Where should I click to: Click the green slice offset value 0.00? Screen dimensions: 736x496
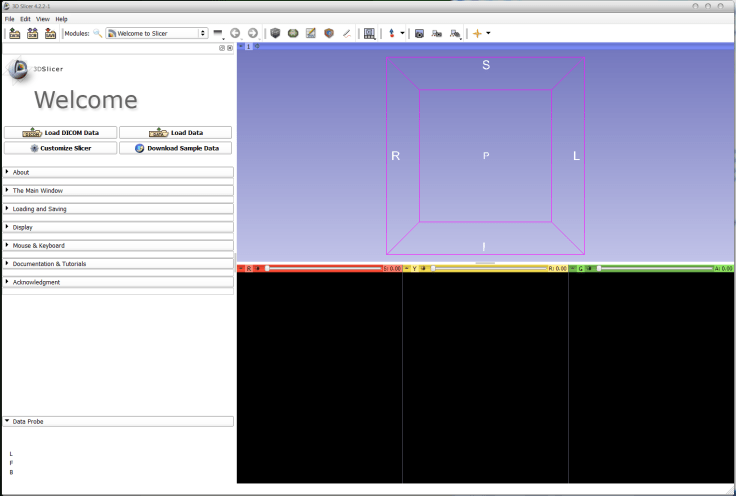point(724,268)
